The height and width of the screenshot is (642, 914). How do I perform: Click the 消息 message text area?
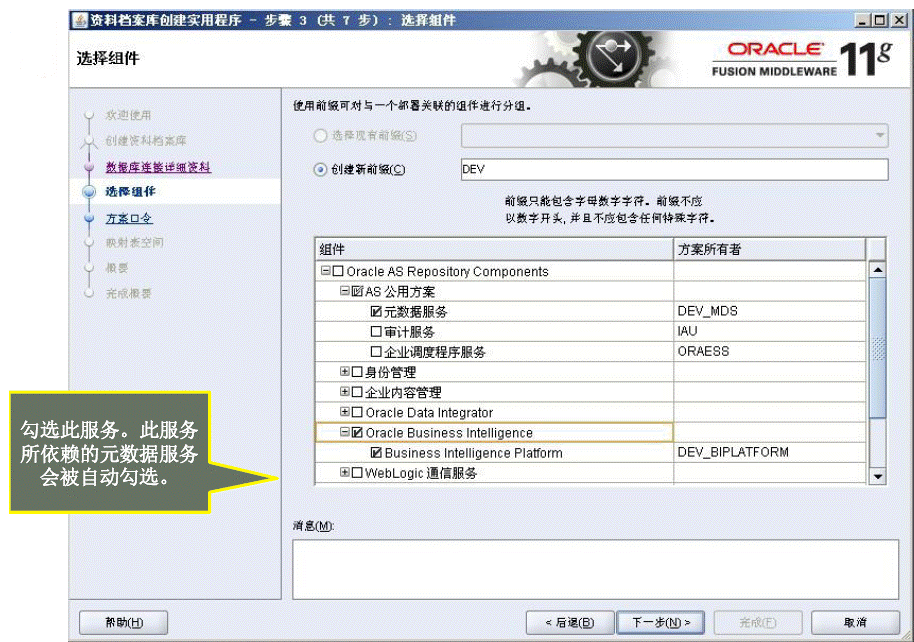[x=595, y=569]
